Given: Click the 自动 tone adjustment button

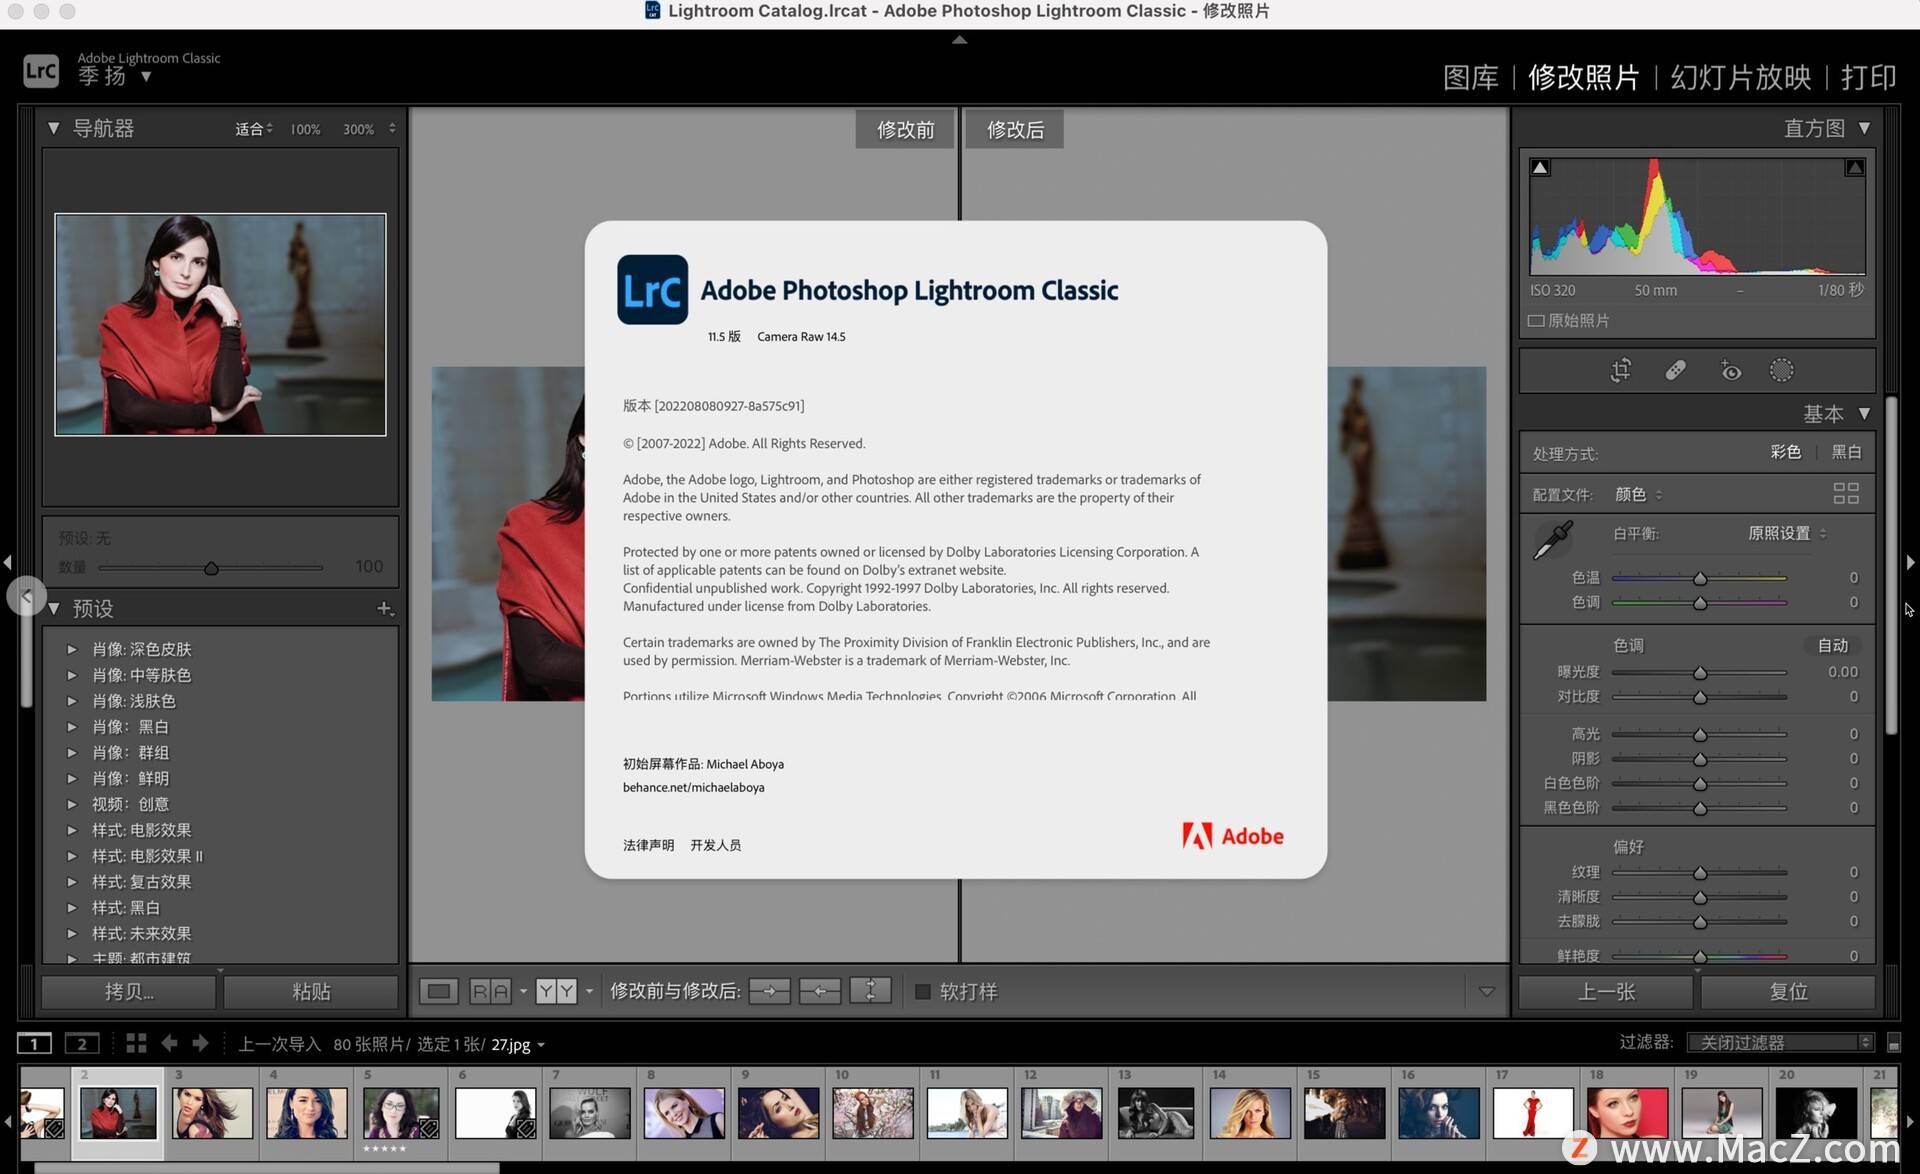Looking at the screenshot, I should point(1833,645).
